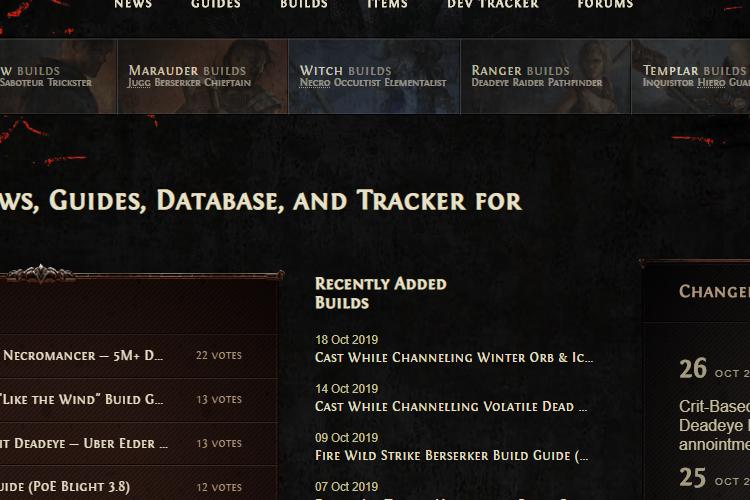Select the Raider ascendancy link
Viewport: 750px width, 500px height.
[x=528, y=83]
